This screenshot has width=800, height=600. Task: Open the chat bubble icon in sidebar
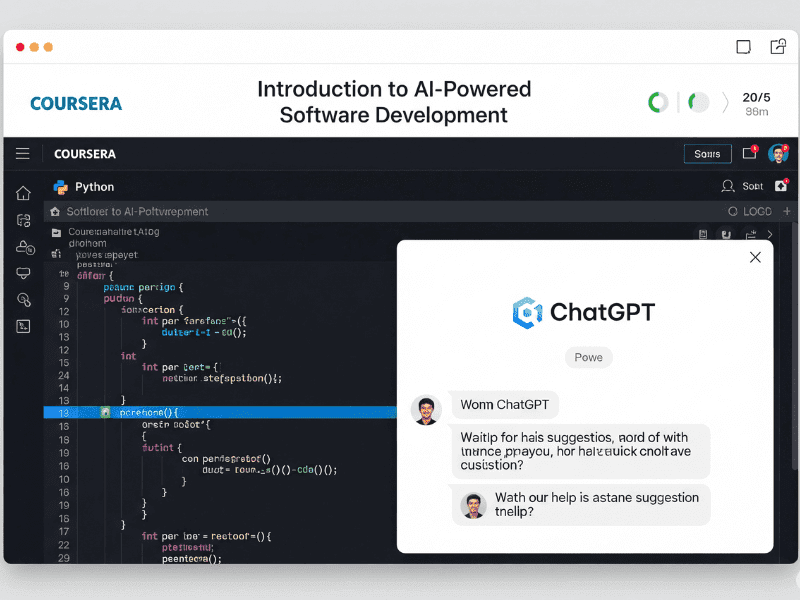click(x=23, y=273)
